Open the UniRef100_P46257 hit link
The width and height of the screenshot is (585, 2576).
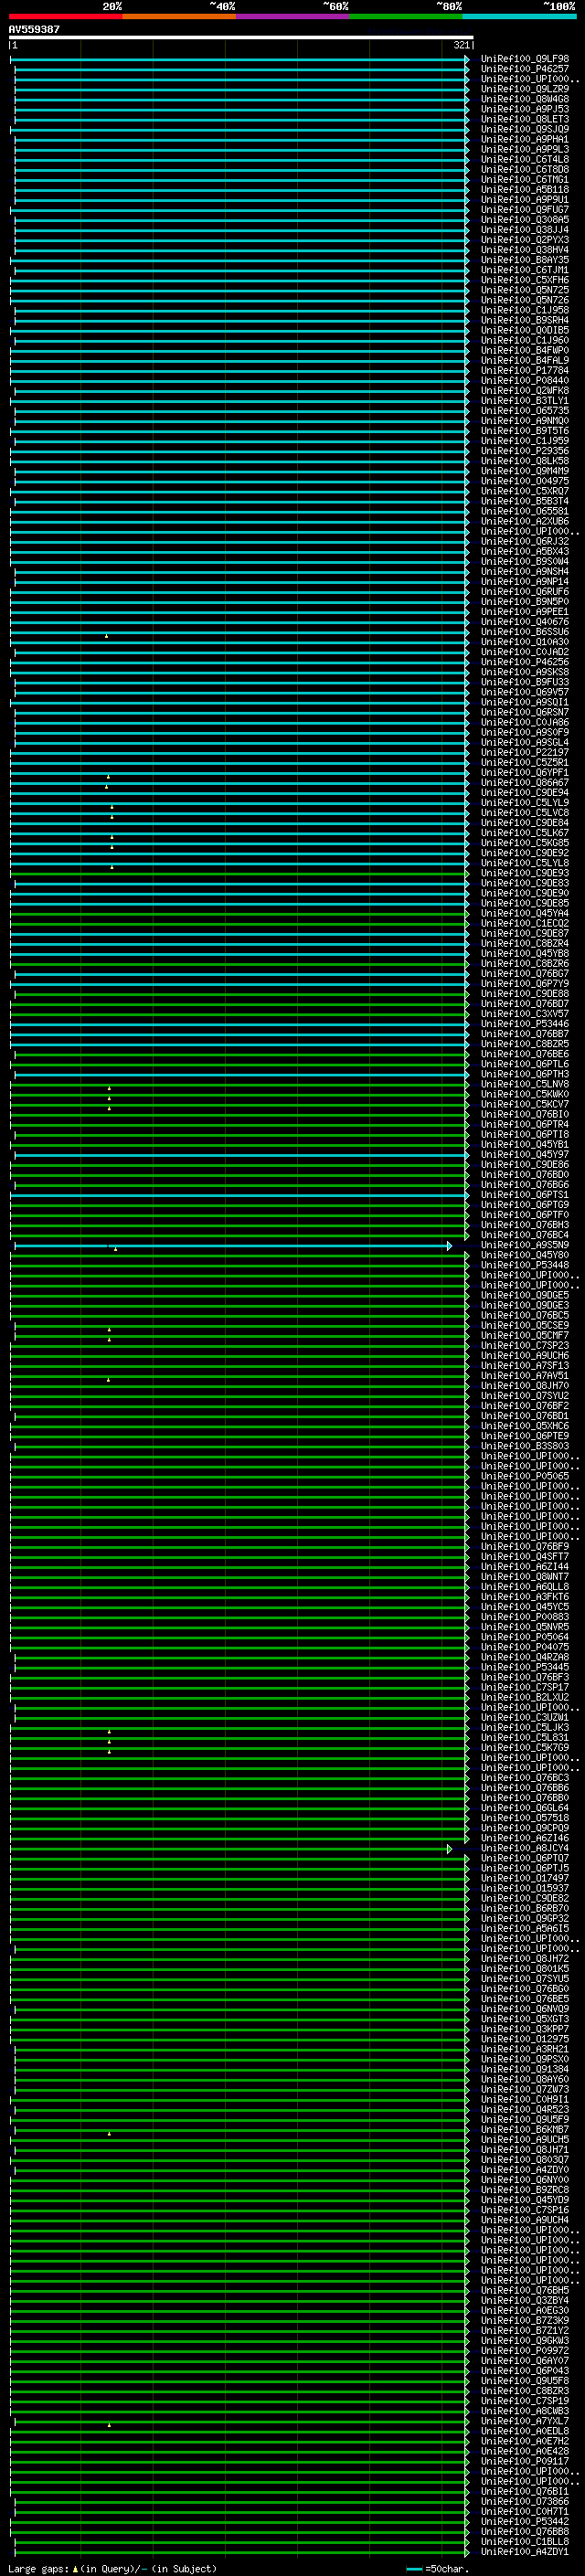click(524, 69)
